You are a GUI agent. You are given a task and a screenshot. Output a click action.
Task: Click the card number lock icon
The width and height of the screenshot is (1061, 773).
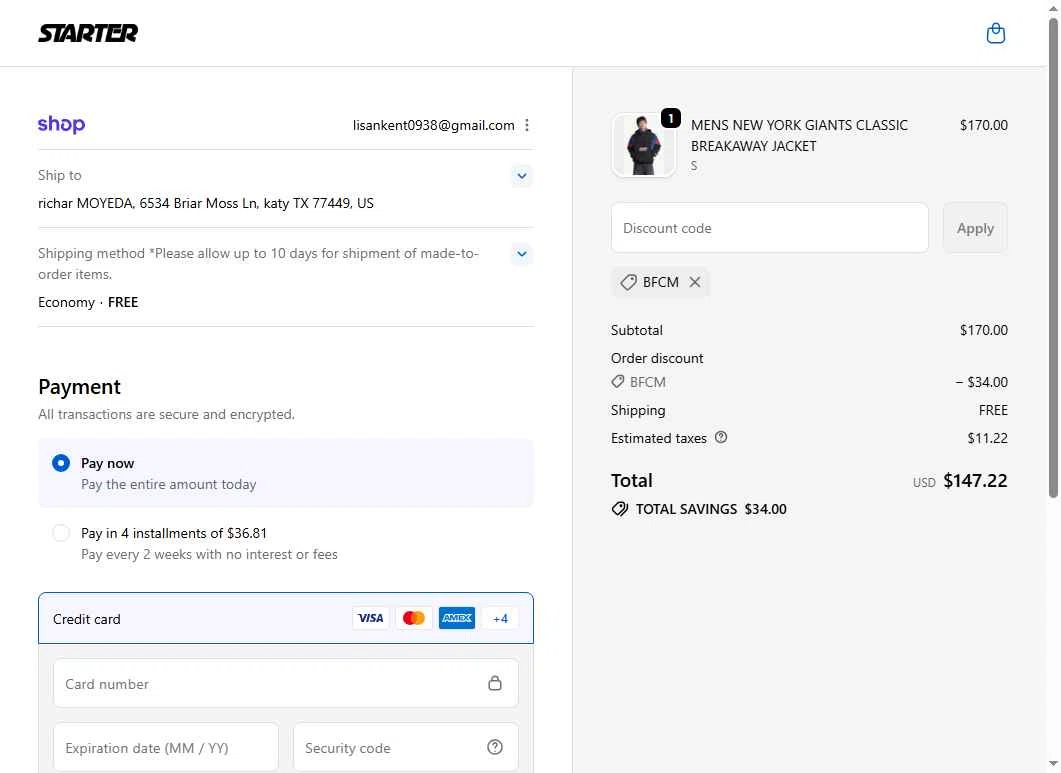pyautogui.click(x=495, y=683)
